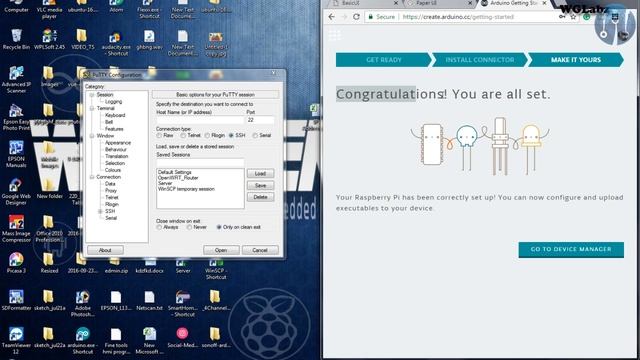Go to the GET READY step
Viewport: 640px width, 360px height.
[383, 60]
